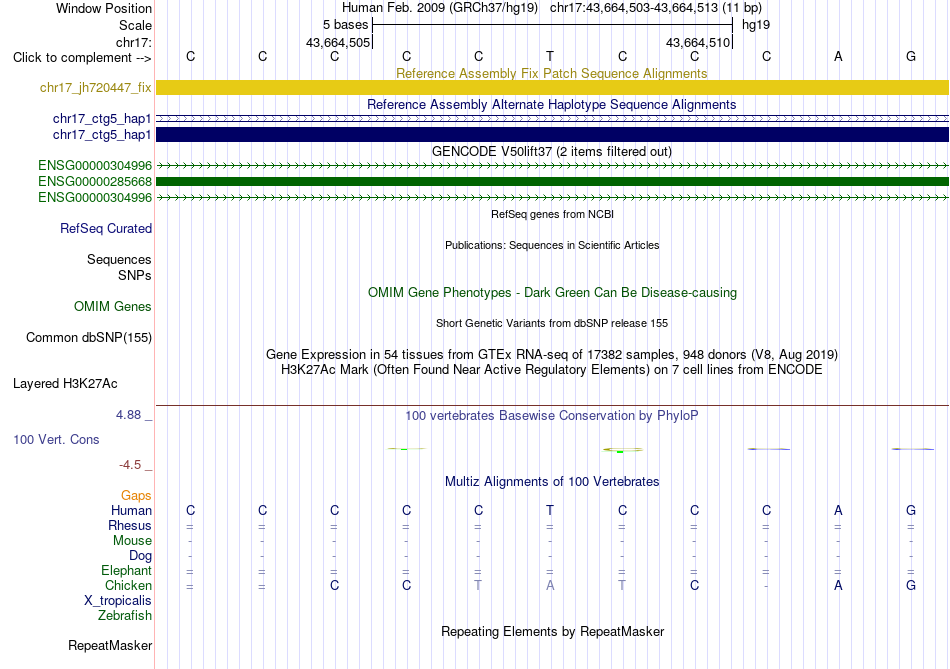Image resolution: width=950 pixels, height=669 pixels.
Task: Select the OMIM Genes label
Action: coord(112,307)
